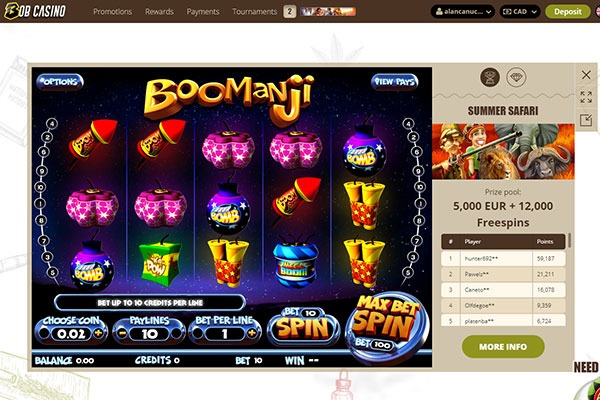600x400 pixels.
Task: Click the Spin button
Action: click(303, 327)
